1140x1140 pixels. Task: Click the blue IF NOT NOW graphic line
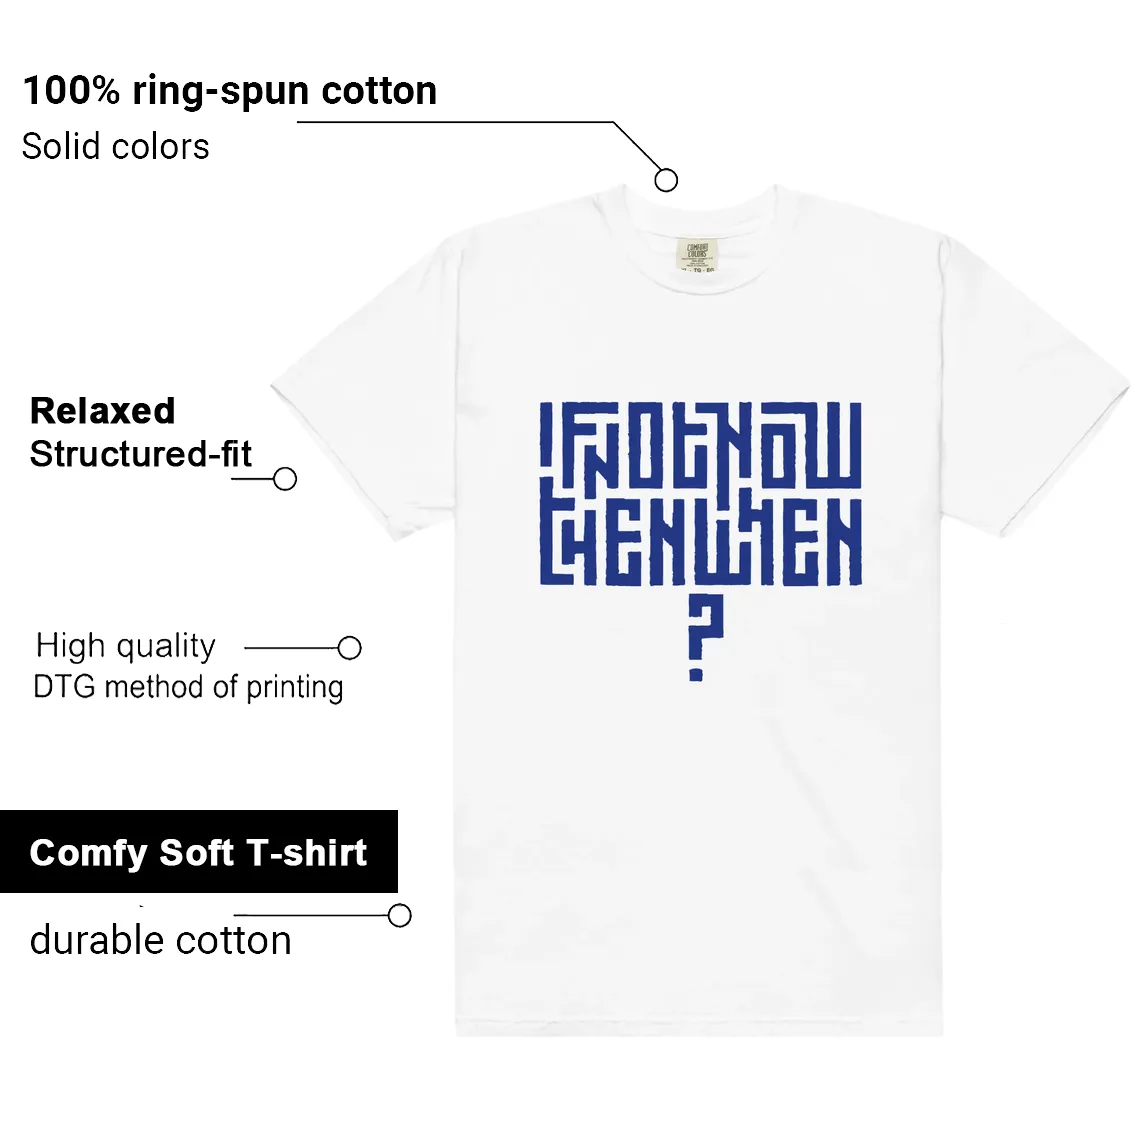pos(700,446)
